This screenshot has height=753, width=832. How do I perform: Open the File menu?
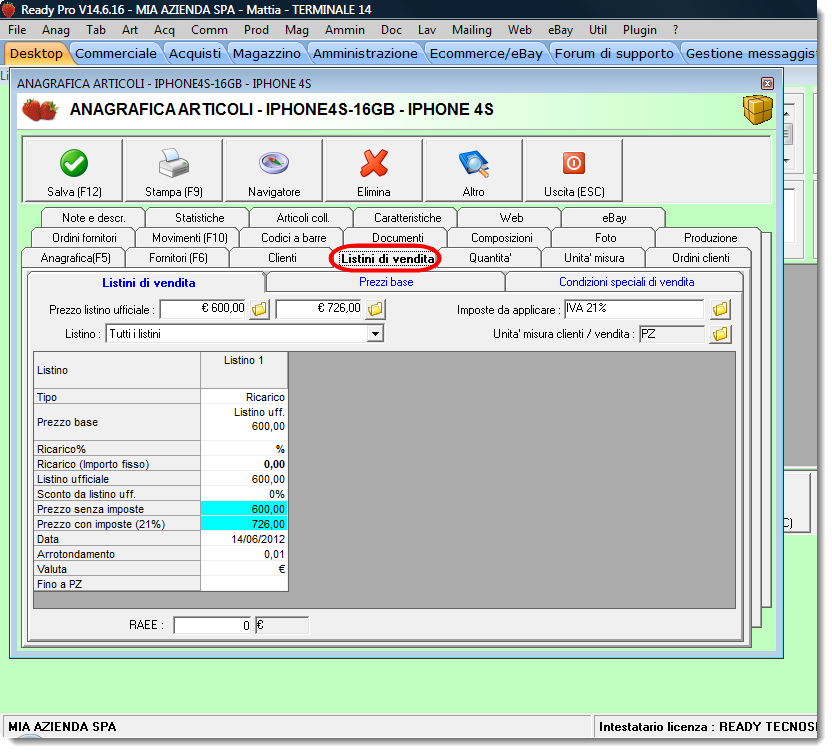point(17,30)
